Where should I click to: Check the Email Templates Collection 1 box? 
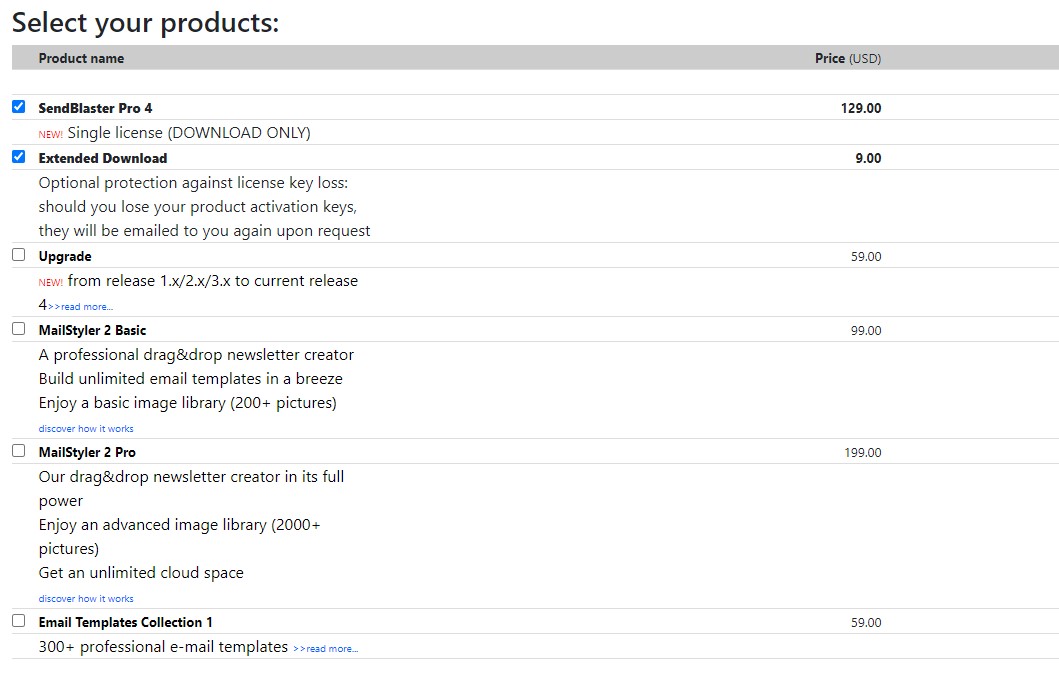(x=19, y=621)
